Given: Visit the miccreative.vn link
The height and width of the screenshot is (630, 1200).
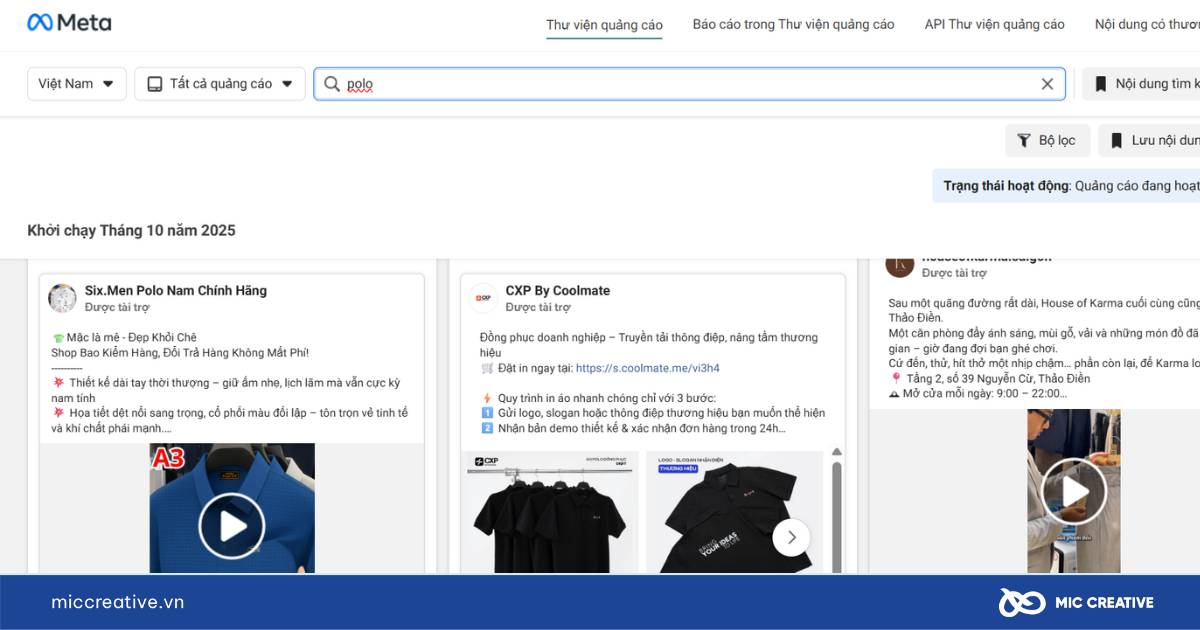Looking at the screenshot, I should pos(117,602).
